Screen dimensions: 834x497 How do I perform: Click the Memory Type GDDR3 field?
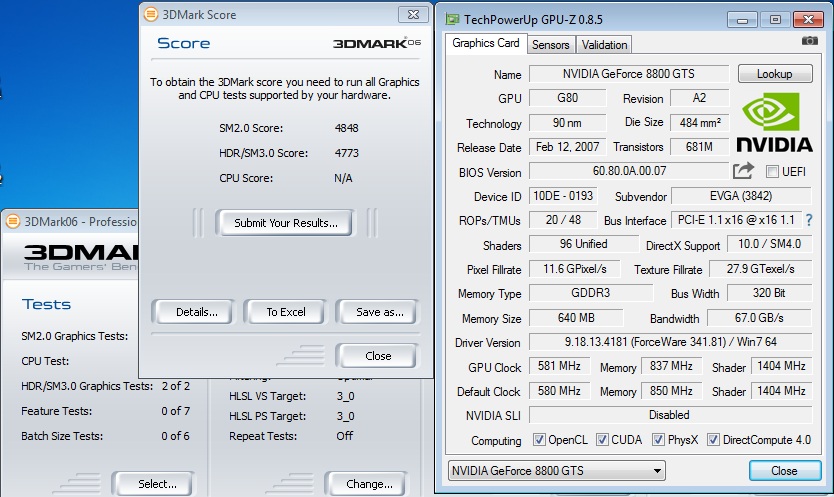590,293
